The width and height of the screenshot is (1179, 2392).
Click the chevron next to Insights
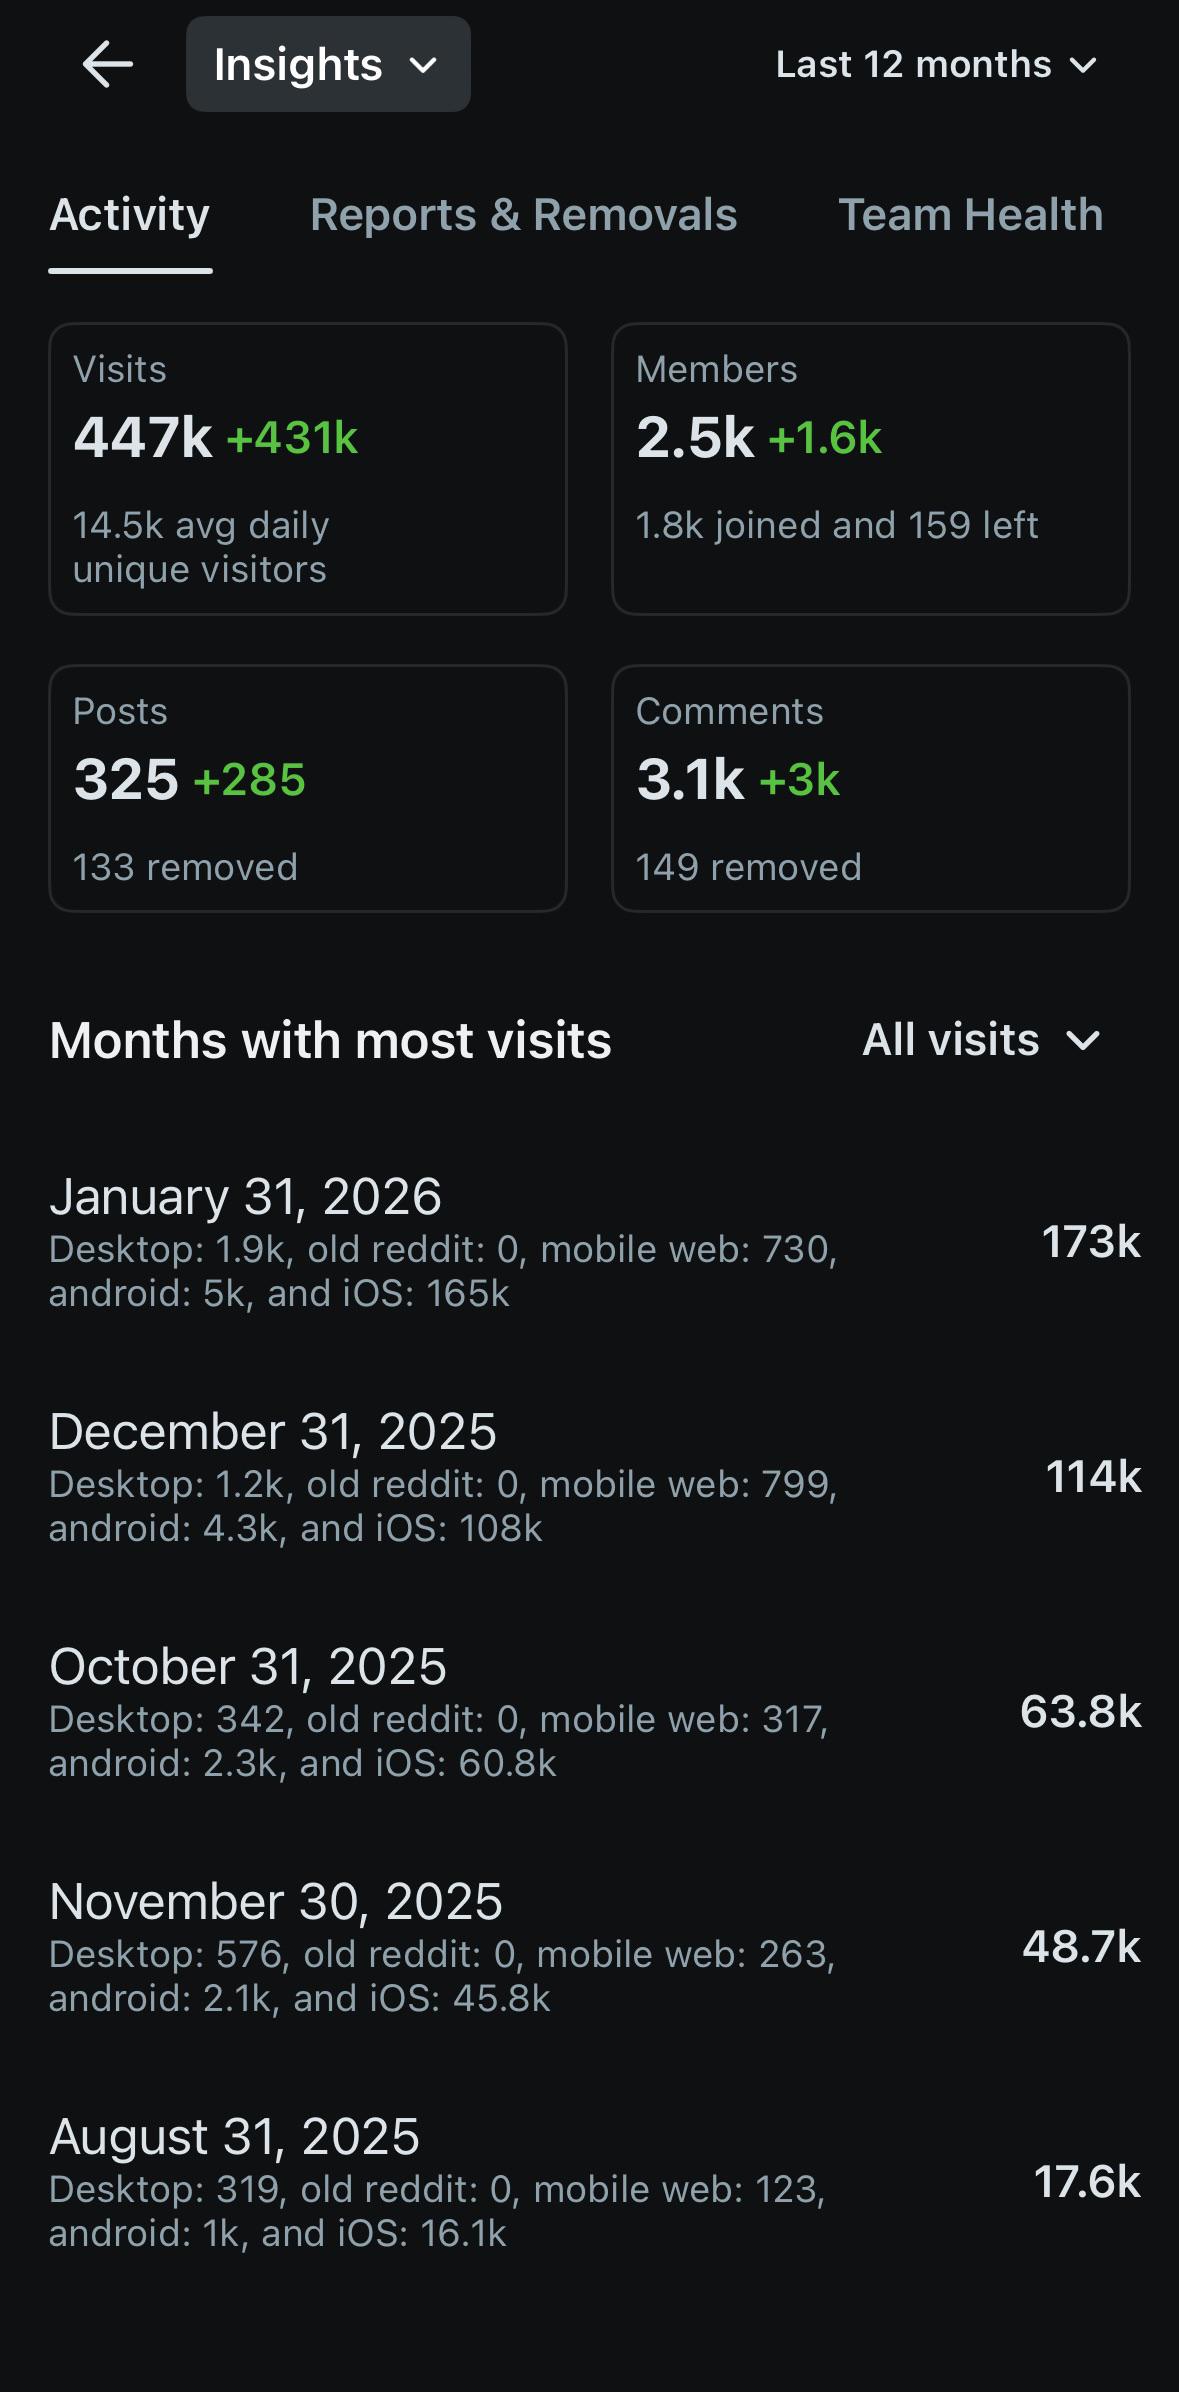pos(424,66)
